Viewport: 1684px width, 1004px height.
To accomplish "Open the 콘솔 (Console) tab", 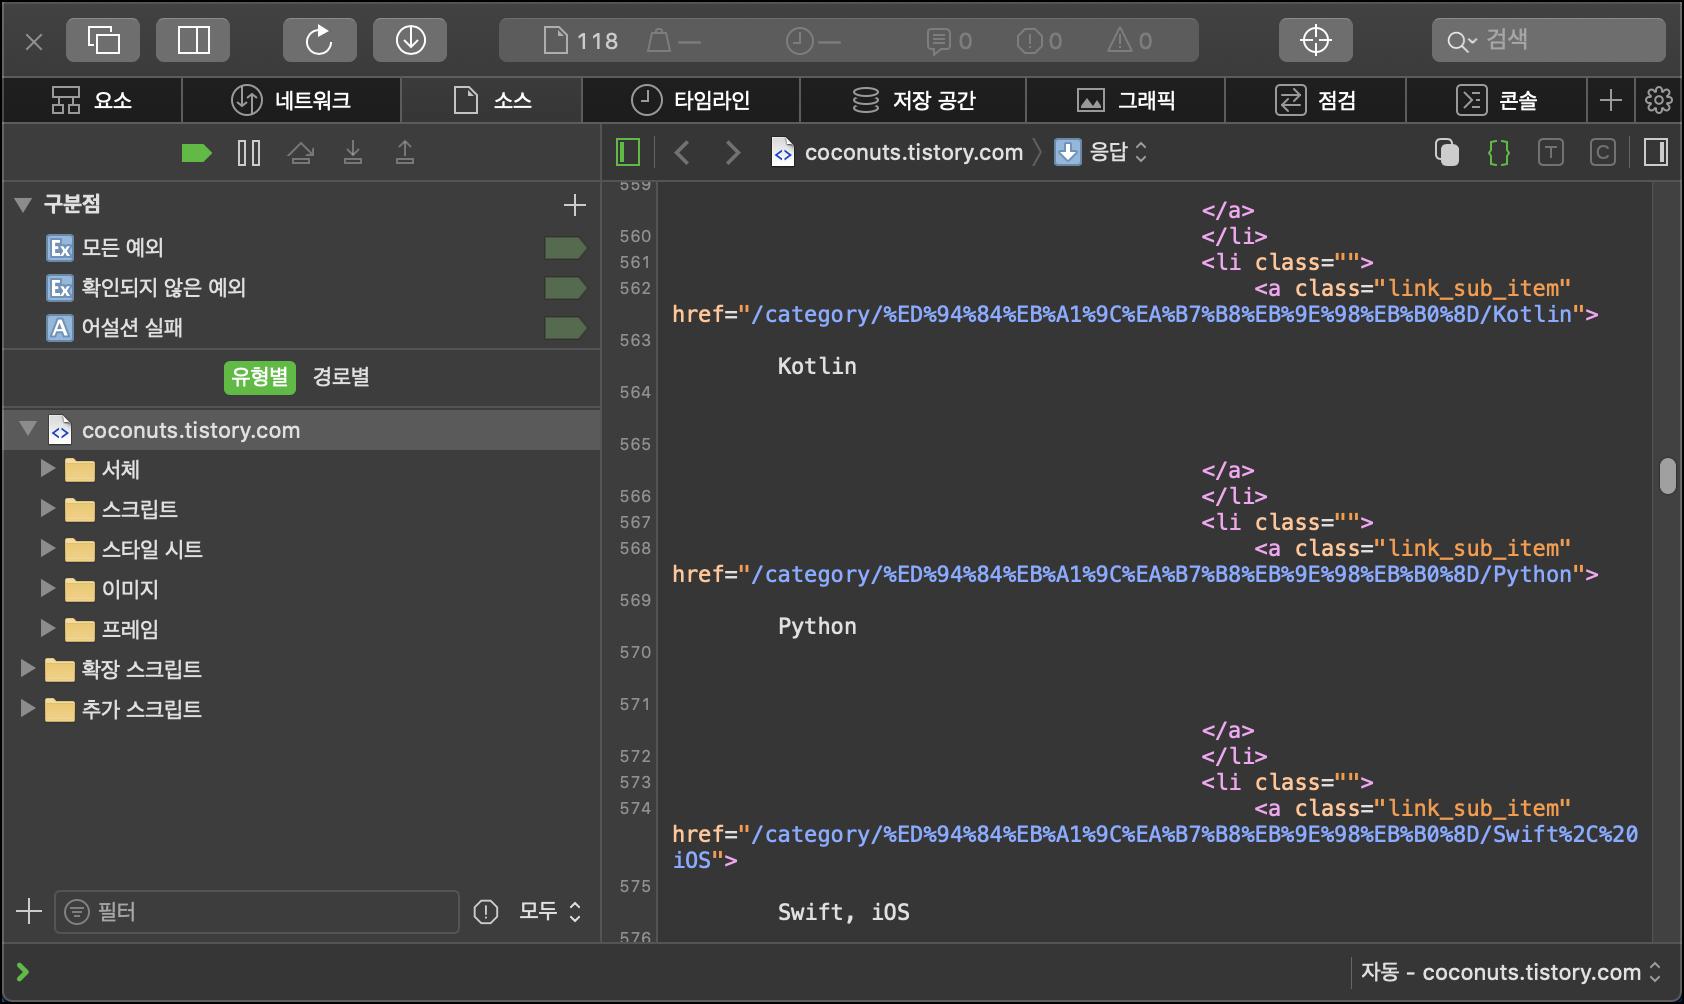I will point(1496,100).
